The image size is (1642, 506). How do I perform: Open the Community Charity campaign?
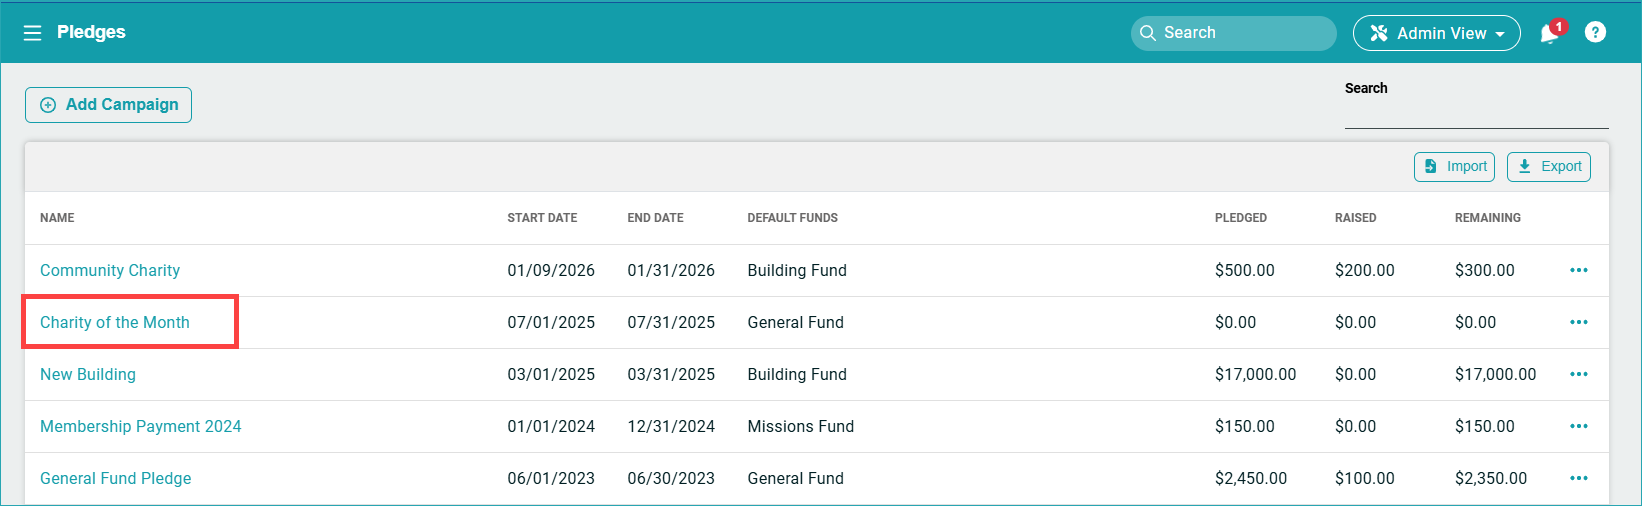click(110, 271)
